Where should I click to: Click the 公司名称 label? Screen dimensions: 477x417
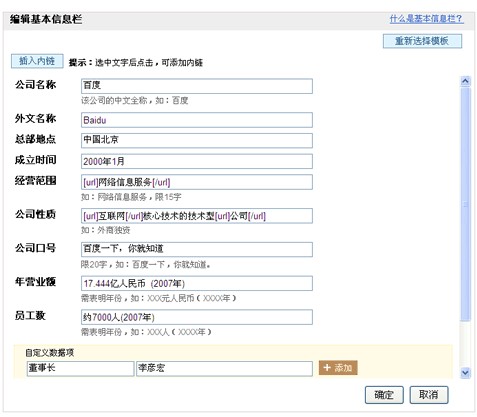coord(35,85)
